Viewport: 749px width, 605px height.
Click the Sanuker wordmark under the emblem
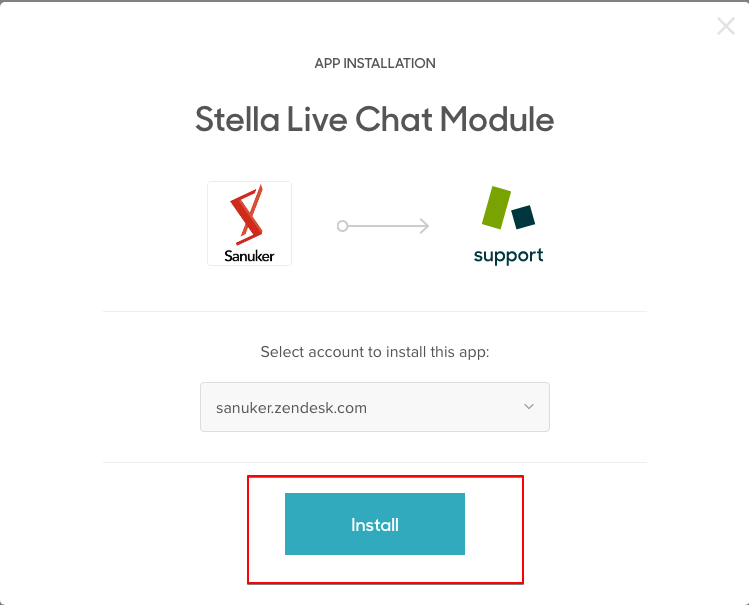pyautogui.click(x=249, y=256)
